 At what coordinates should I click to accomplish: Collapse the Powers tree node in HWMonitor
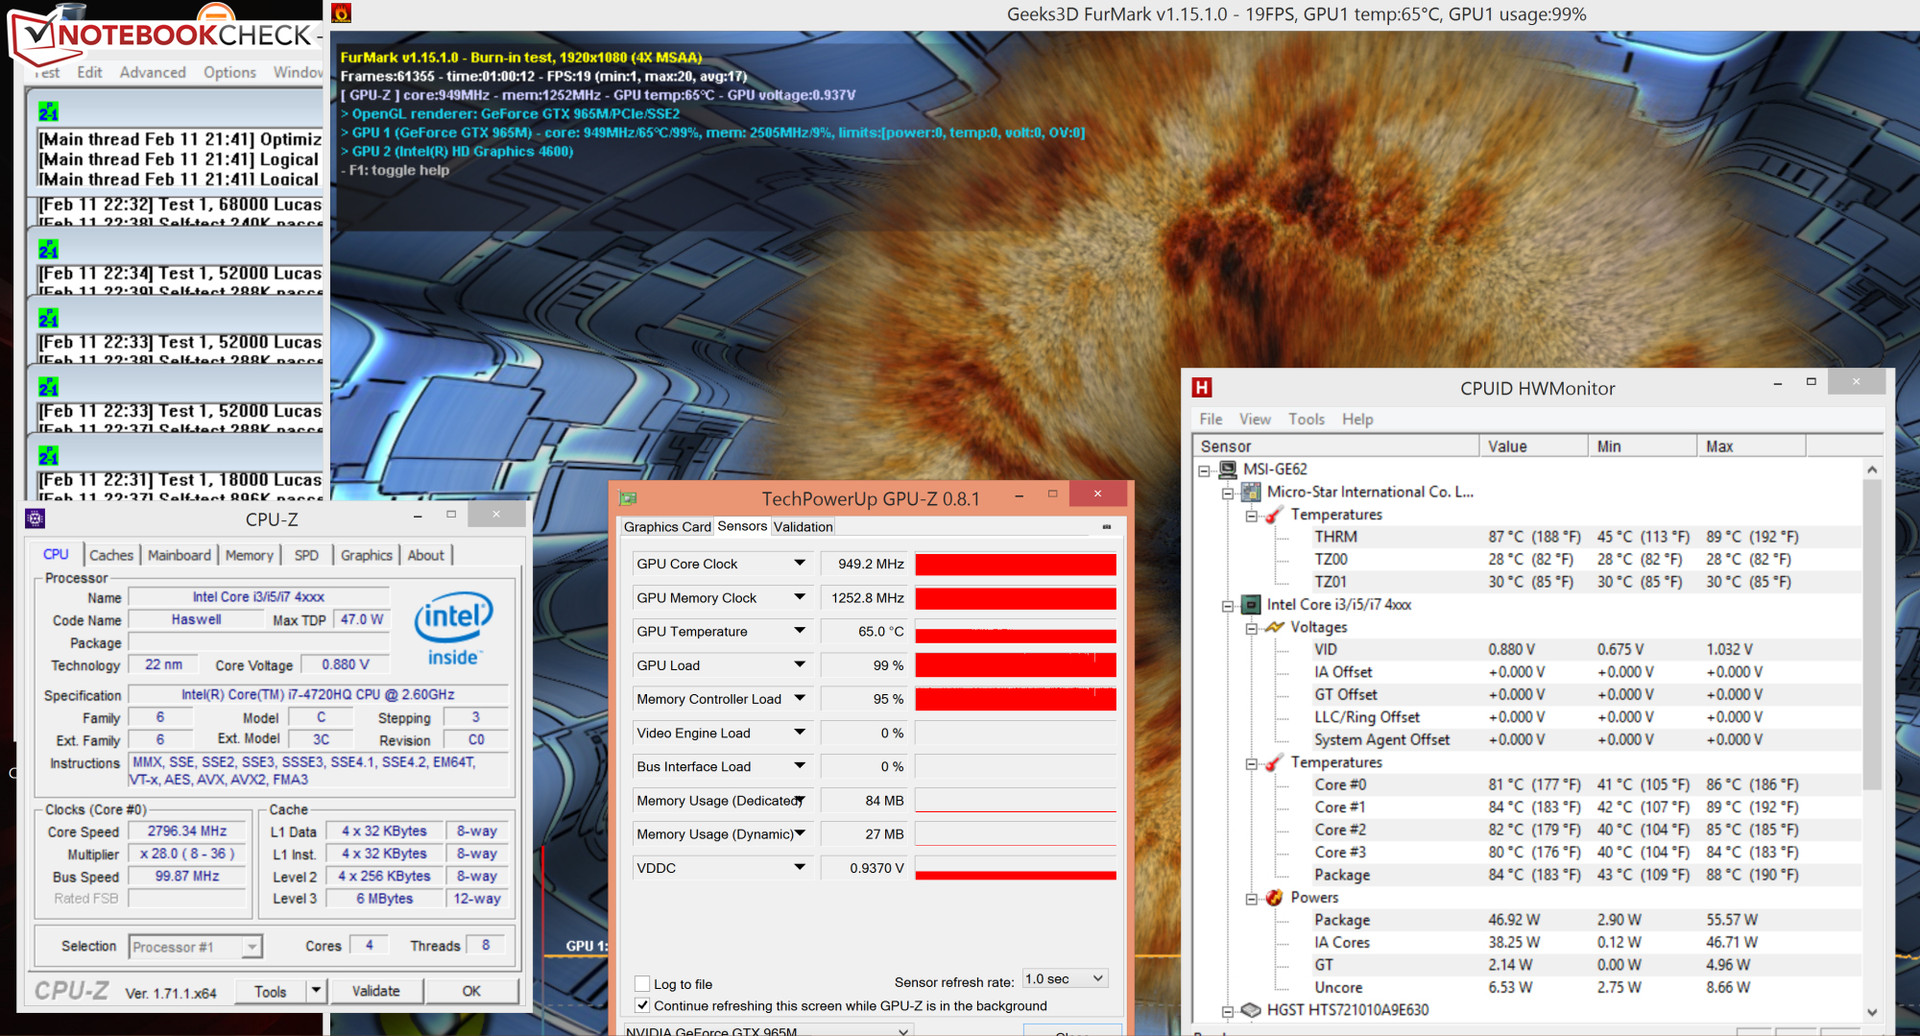[1251, 898]
